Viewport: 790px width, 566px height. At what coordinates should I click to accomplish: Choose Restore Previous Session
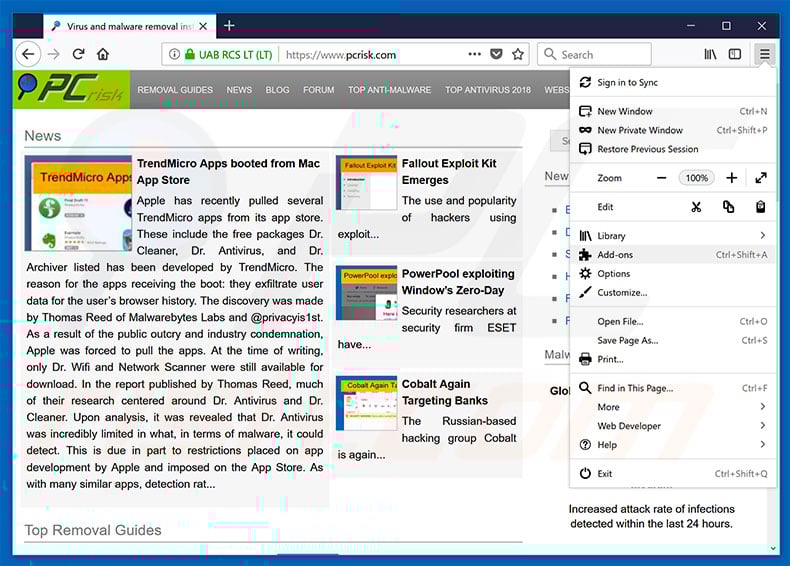[673, 149]
